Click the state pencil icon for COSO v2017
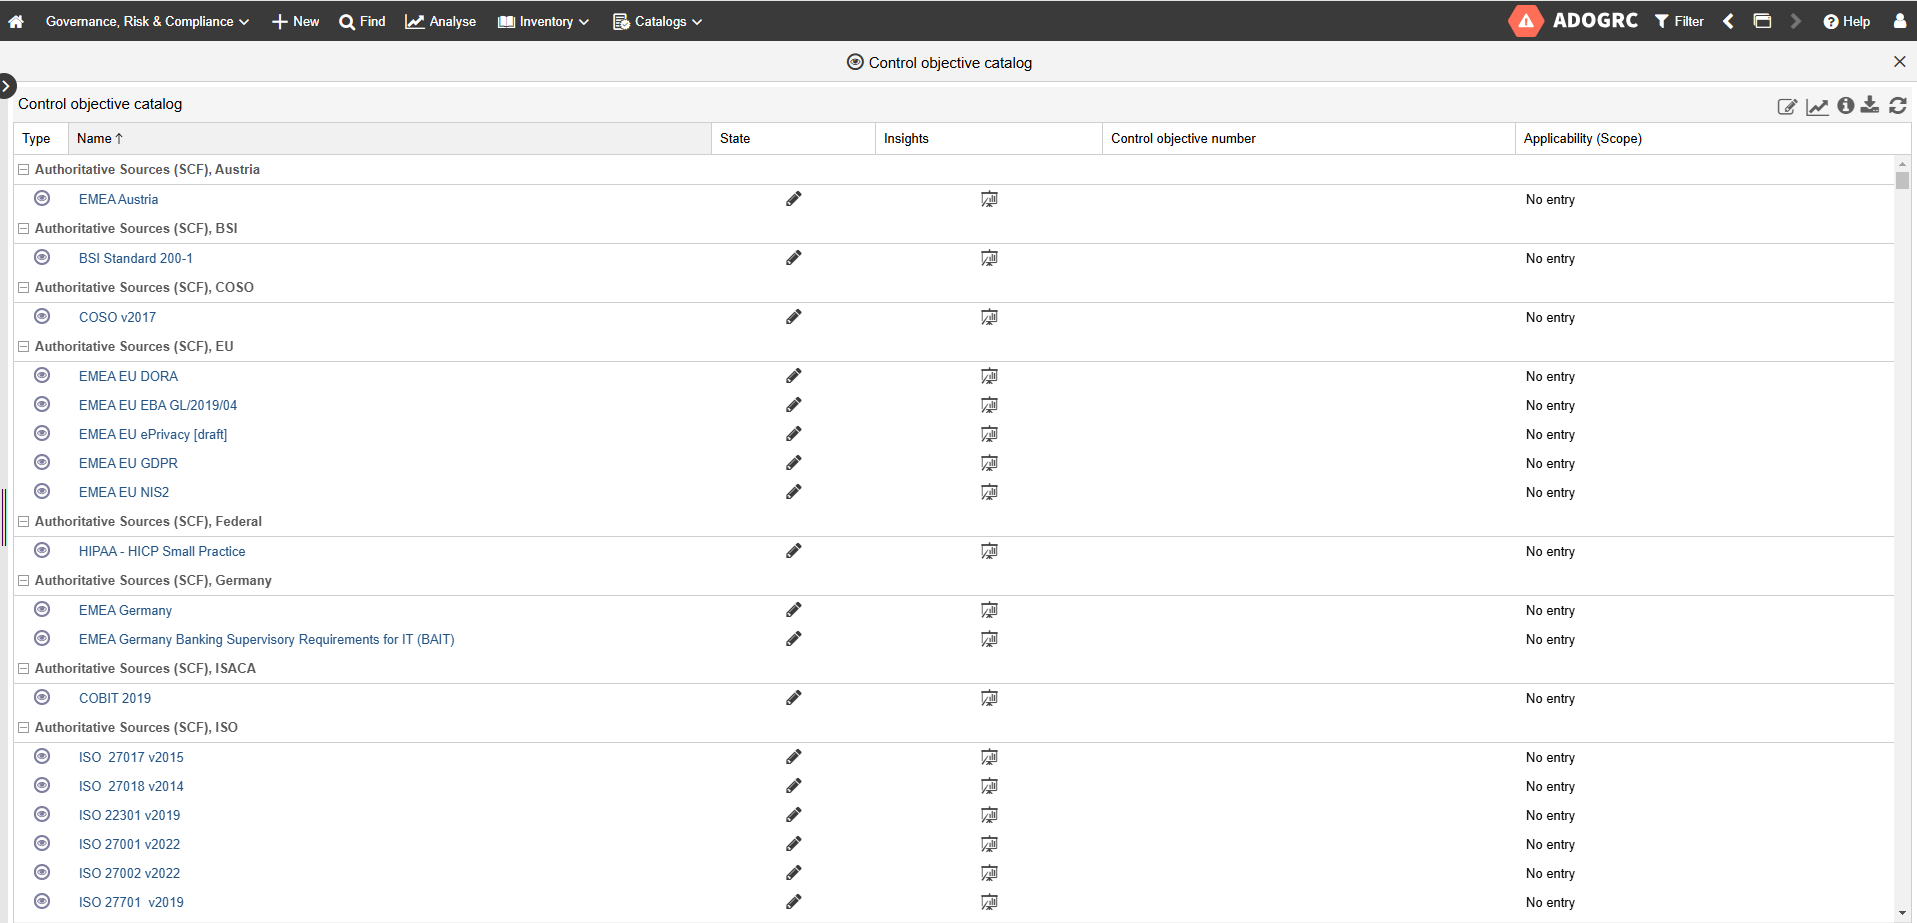The height and width of the screenshot is (923, 1917). 793,317
